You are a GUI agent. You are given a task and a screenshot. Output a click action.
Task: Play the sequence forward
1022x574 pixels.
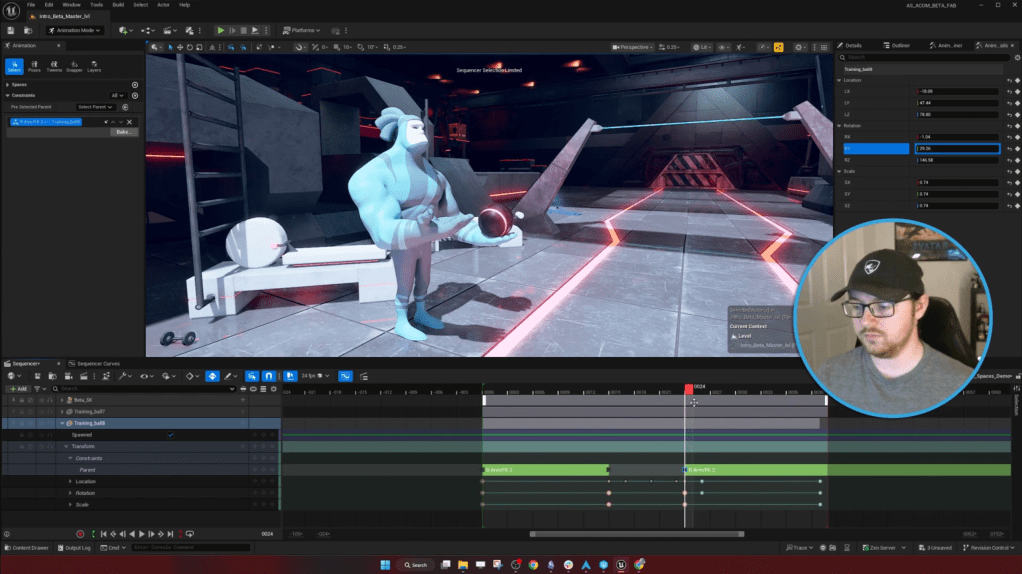[x=141, y=534]
